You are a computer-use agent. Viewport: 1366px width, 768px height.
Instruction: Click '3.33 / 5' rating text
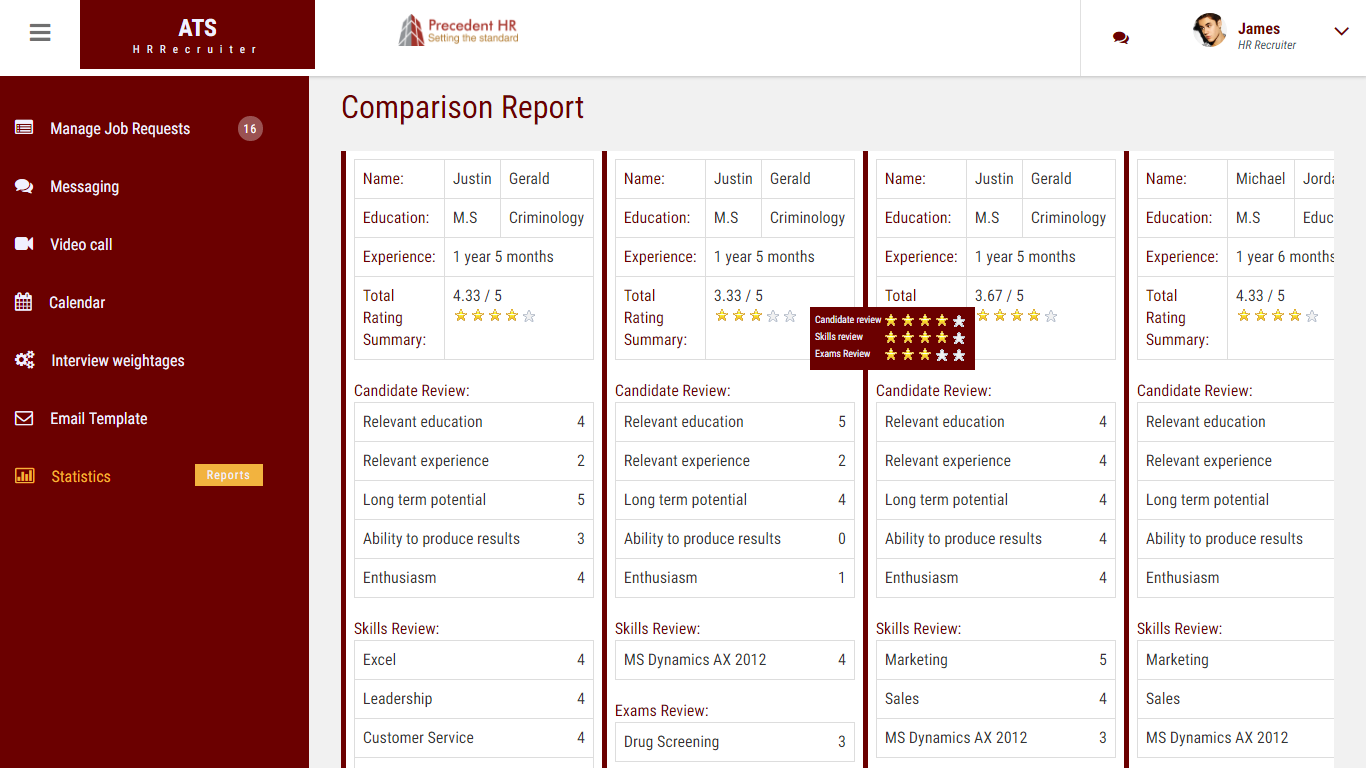(739, 296)
